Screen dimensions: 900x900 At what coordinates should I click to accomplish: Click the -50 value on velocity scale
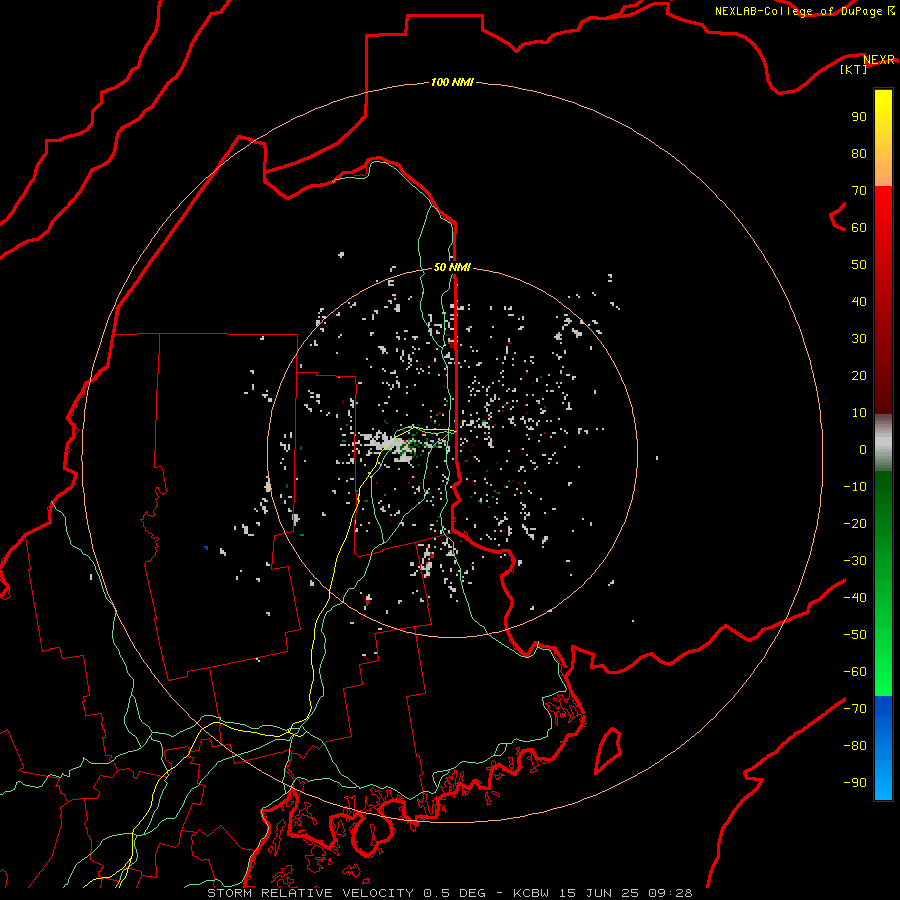click(855, 635)
